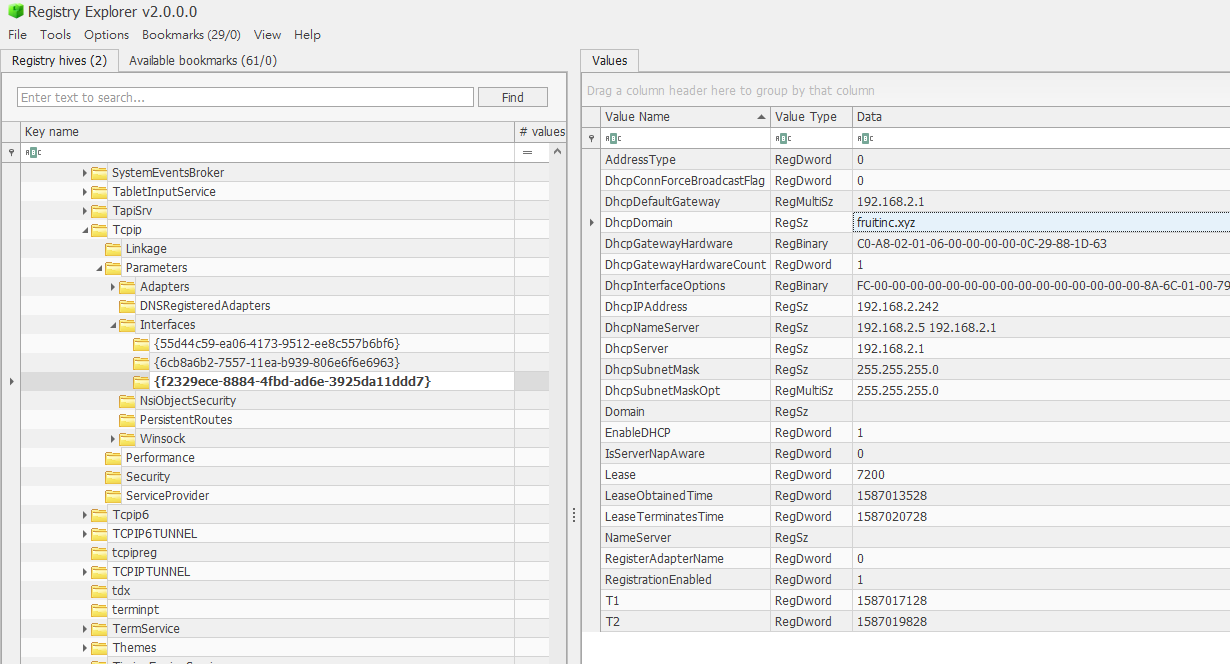Click the folder icon beside terminpt
This screenshot has width=1230, height=664.
click(x=99, y=610)
